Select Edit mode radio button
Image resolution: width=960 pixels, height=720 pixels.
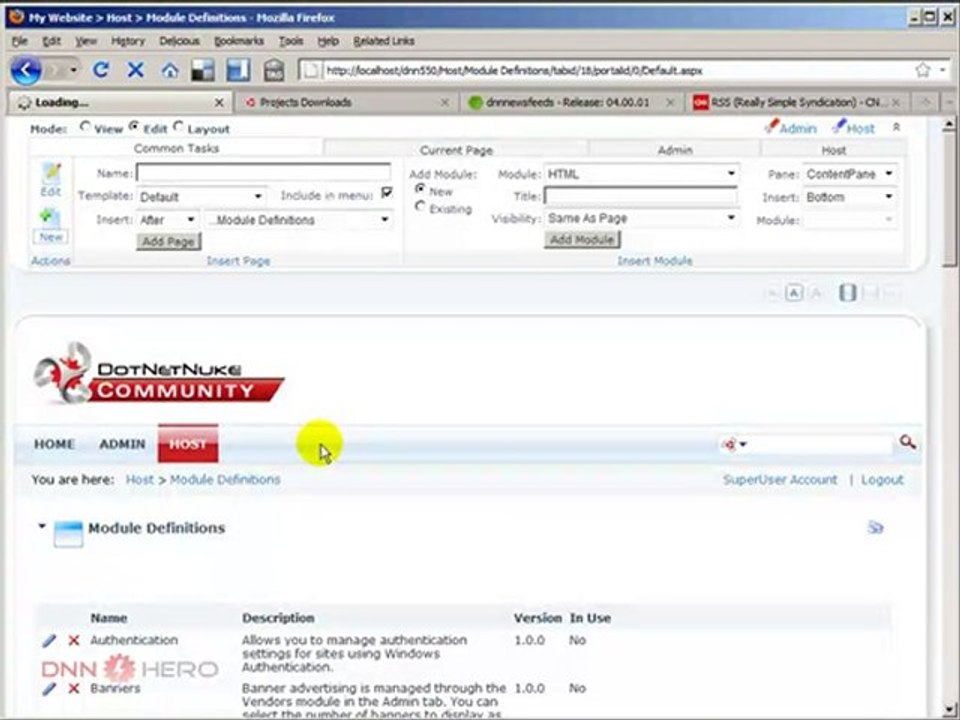click(133, 127)
